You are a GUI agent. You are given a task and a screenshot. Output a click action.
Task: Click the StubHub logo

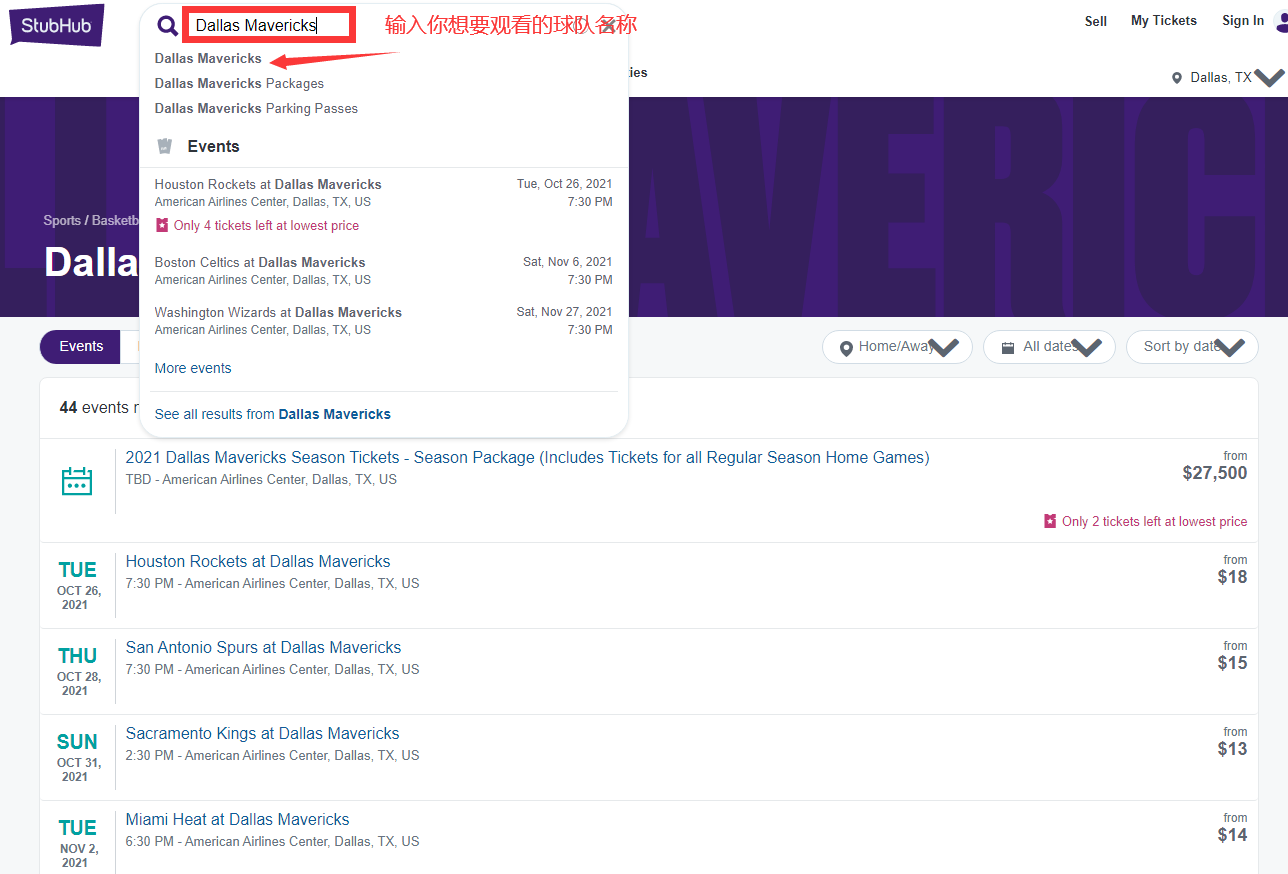pos(56,25)
